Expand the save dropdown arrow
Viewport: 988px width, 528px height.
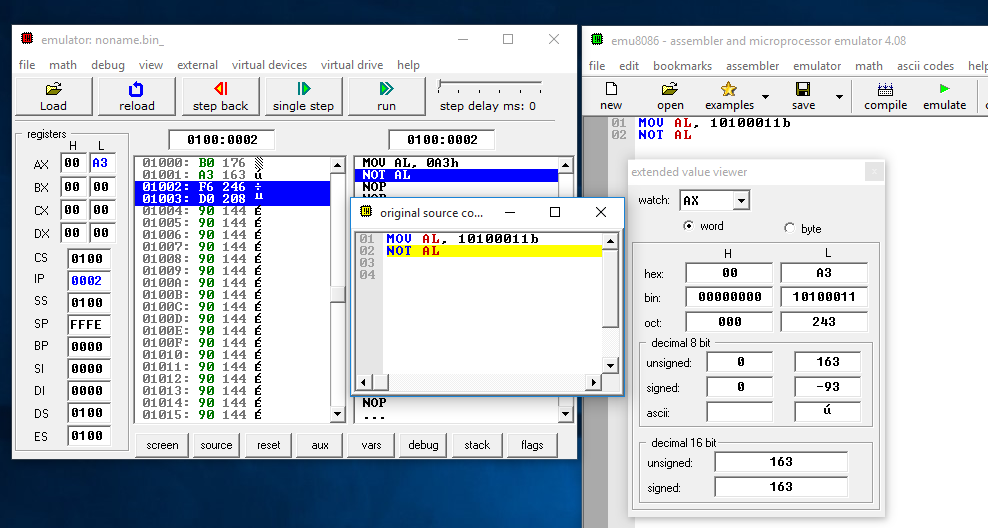837,98
